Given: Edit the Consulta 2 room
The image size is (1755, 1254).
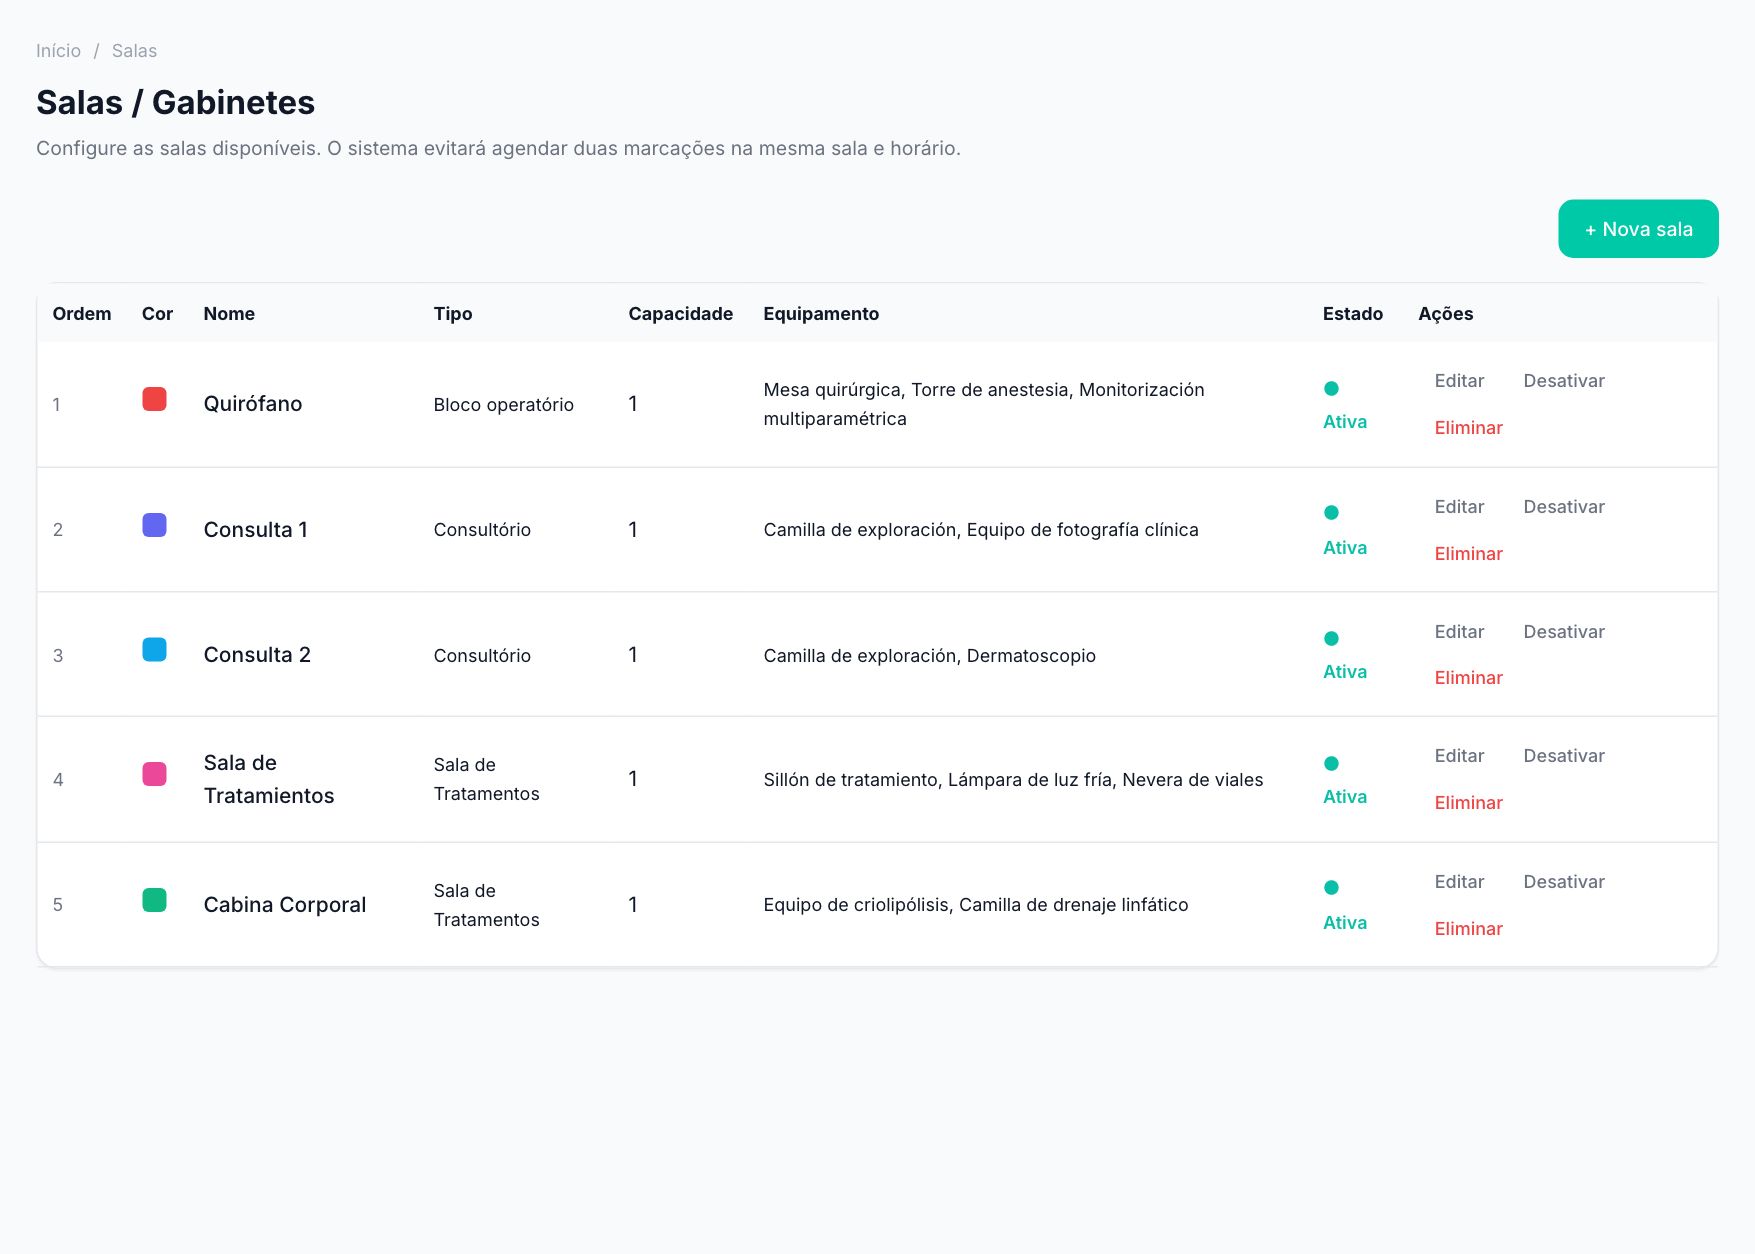Looking at the screenshot, I should (1459, 632).
